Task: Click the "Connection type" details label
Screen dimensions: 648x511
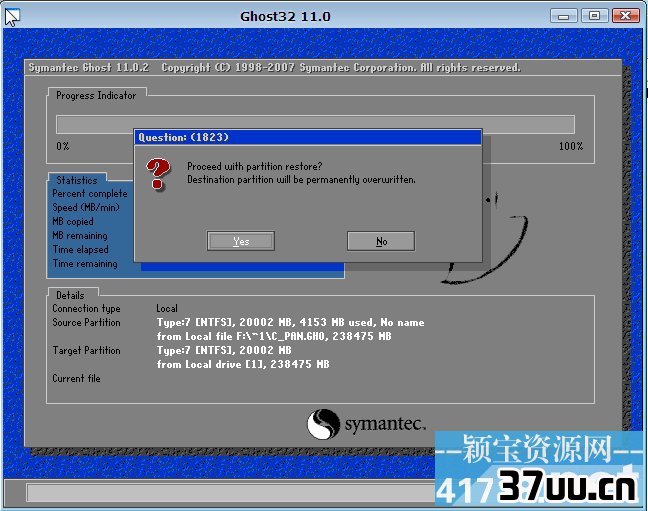Action: click(86, 308)
